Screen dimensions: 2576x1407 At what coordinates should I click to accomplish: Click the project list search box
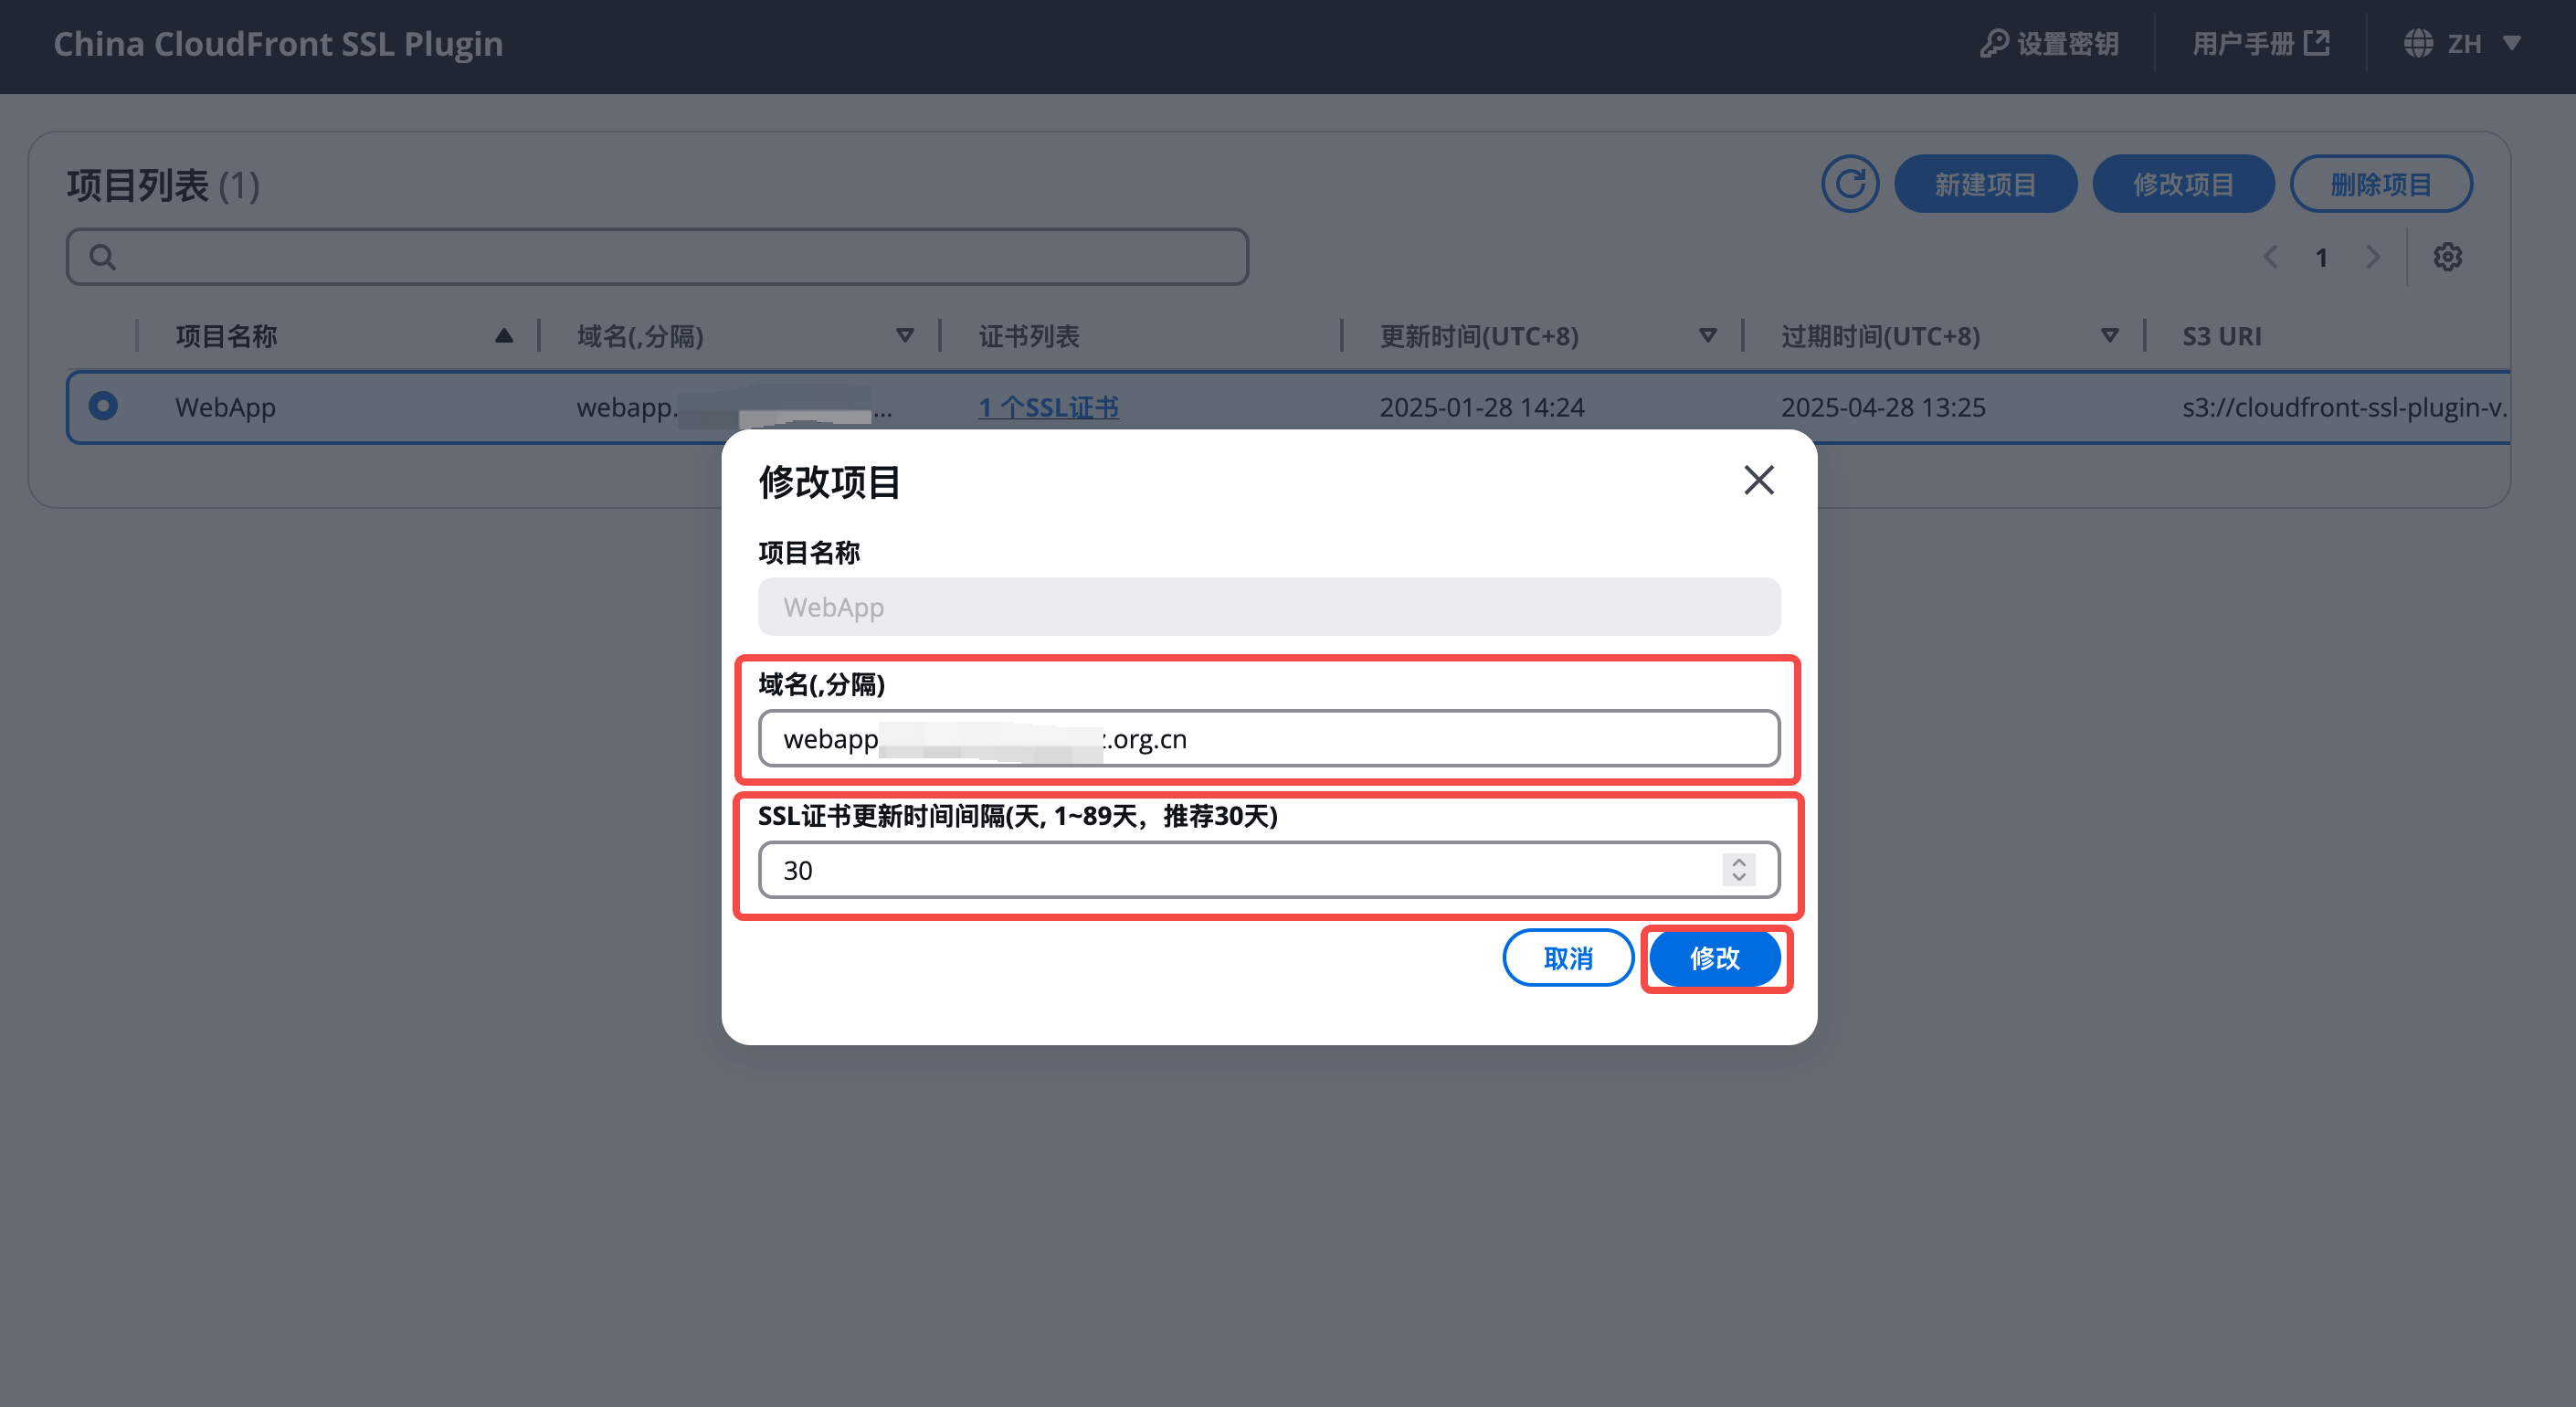click(657, 257)
